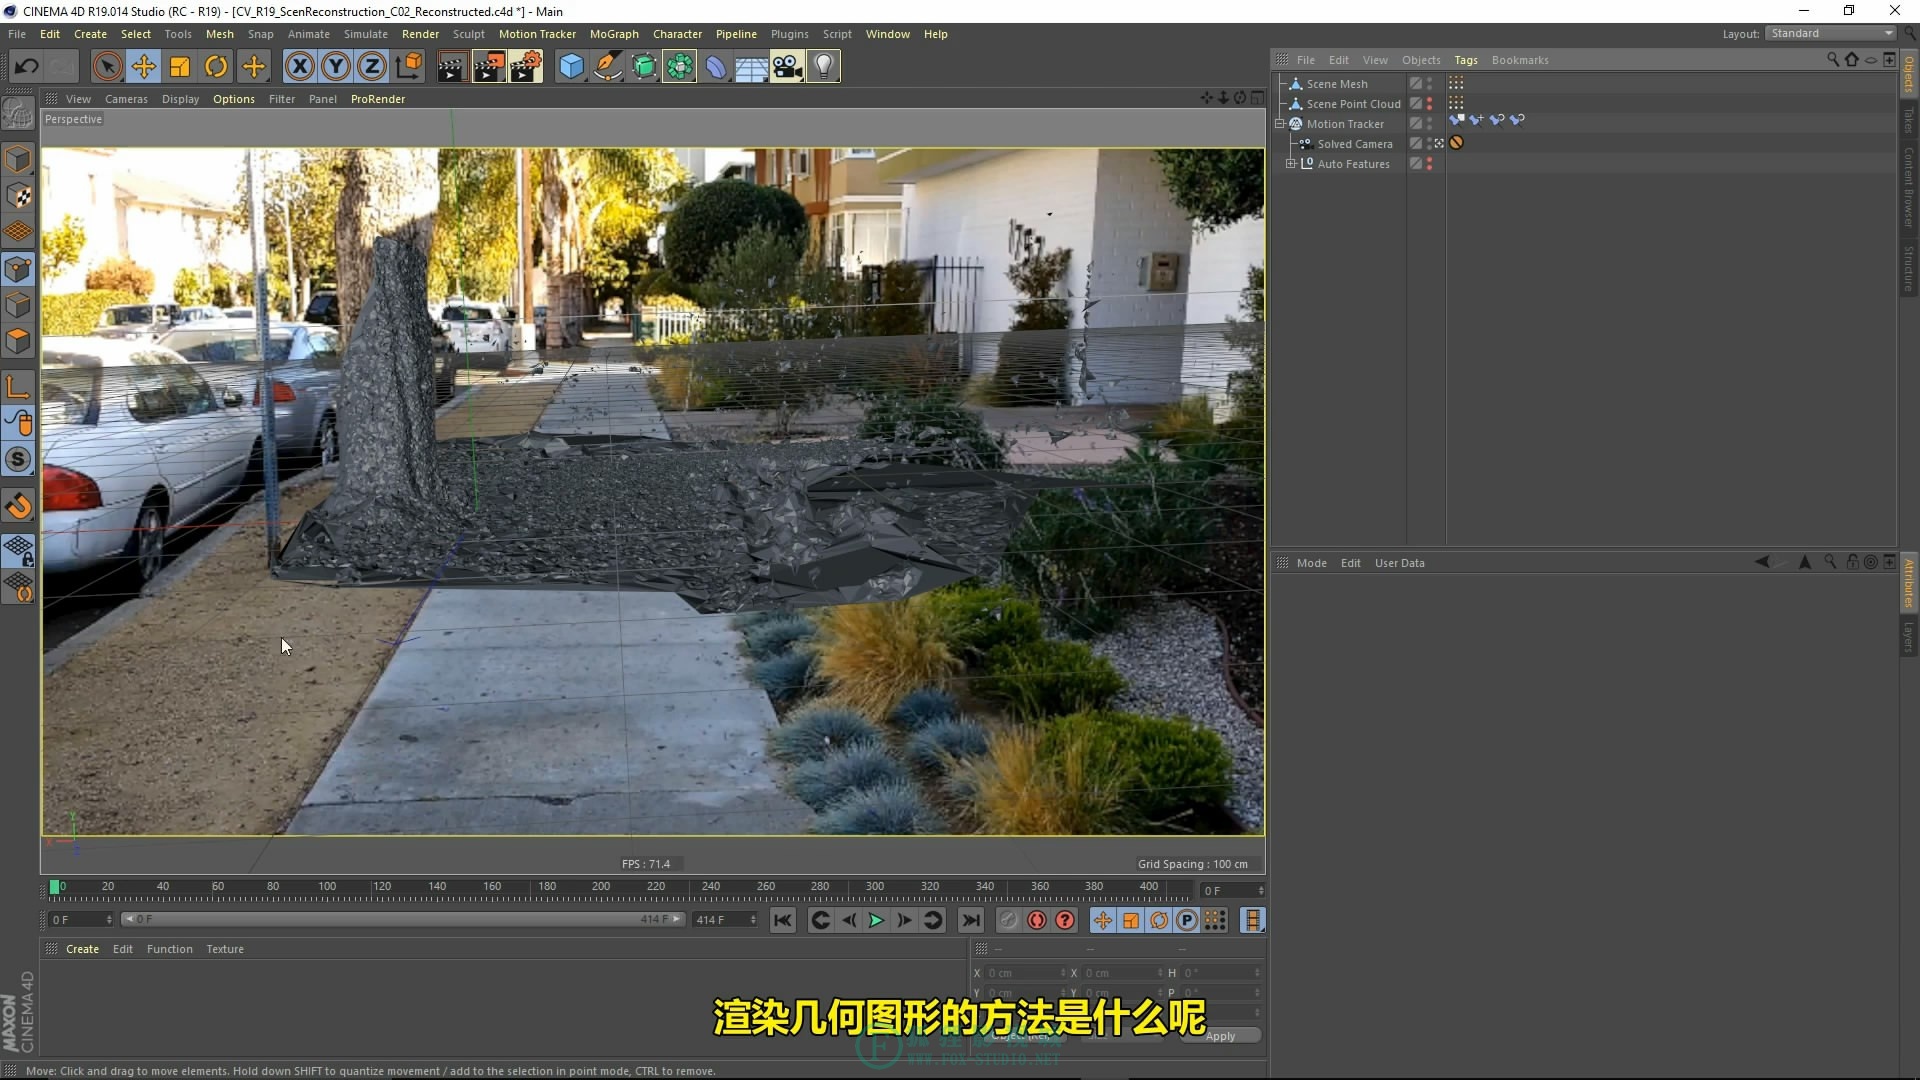This screenshot has width=1920, height=1080.
Task: Open Edit Render Settings
Action: click(x=526, y=67)
